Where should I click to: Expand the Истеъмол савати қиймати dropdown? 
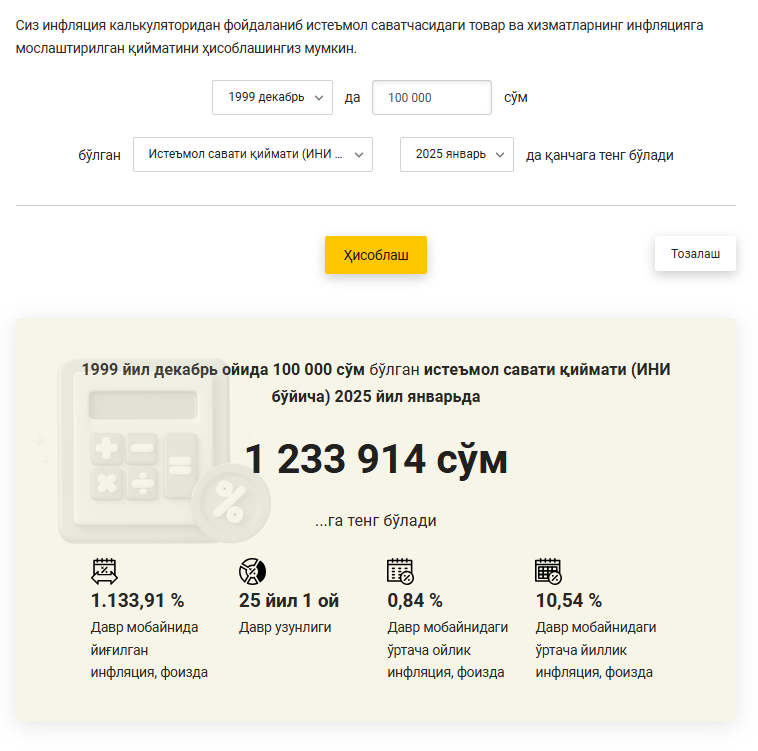(252, 154)
